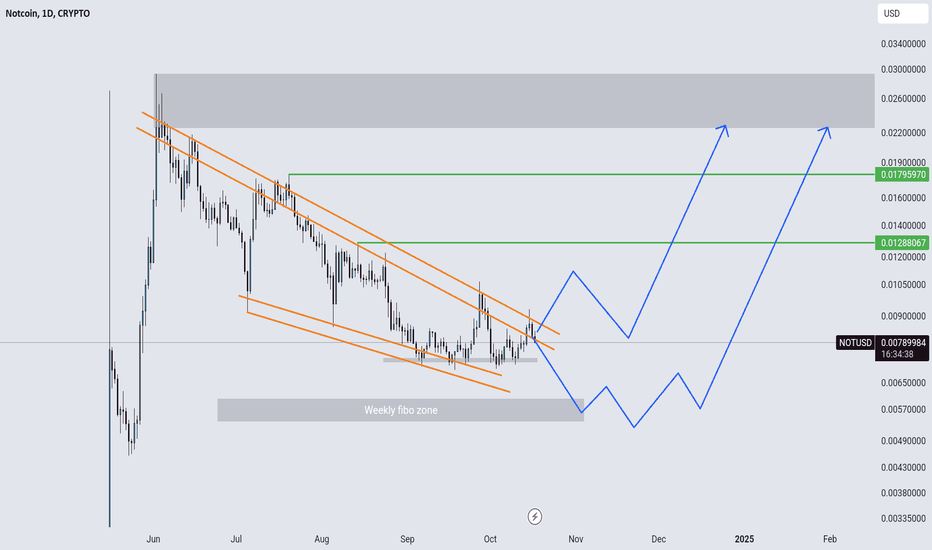Open the USD currency selector
This screenshot has width=932, height=550.
pyautogui.click(x=902, y=13)
